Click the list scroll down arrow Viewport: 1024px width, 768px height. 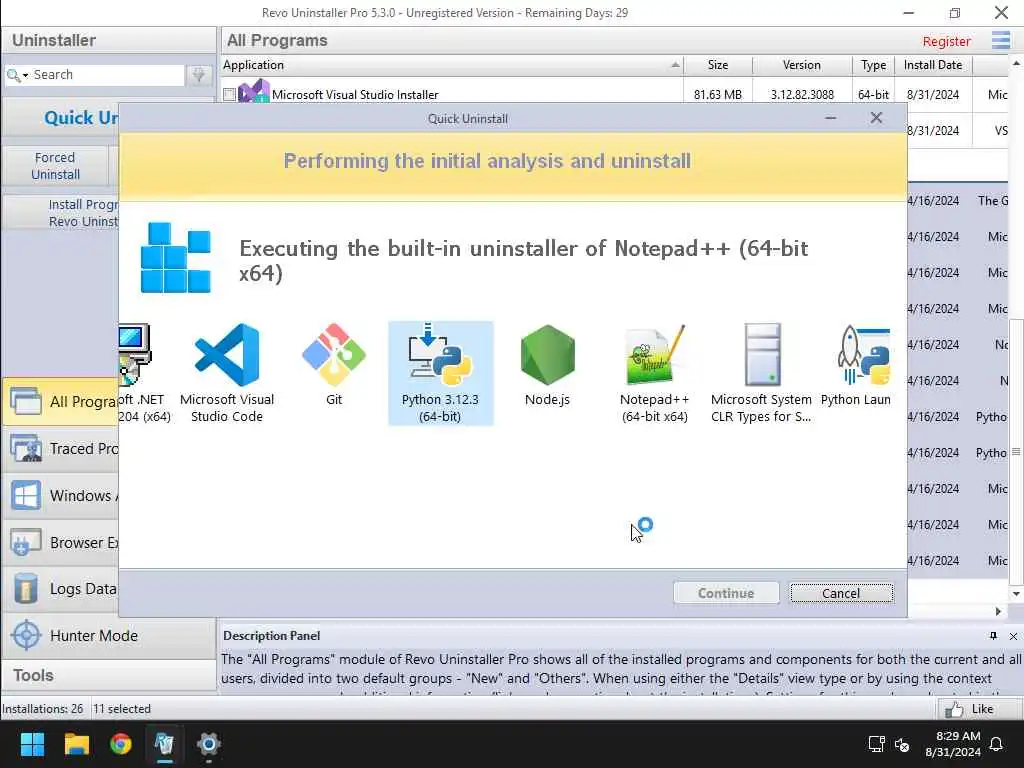(1016, 594)
